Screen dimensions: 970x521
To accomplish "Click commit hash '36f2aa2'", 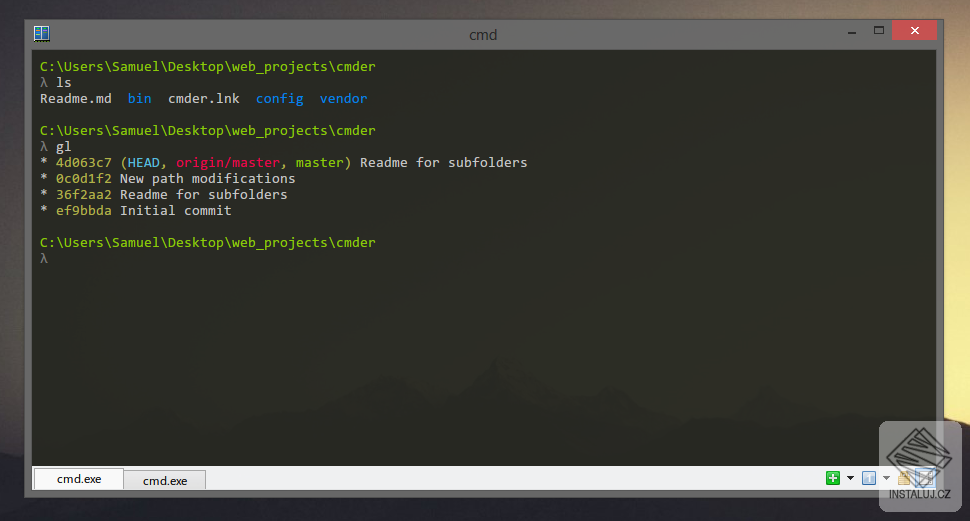I will click(84, 195).
